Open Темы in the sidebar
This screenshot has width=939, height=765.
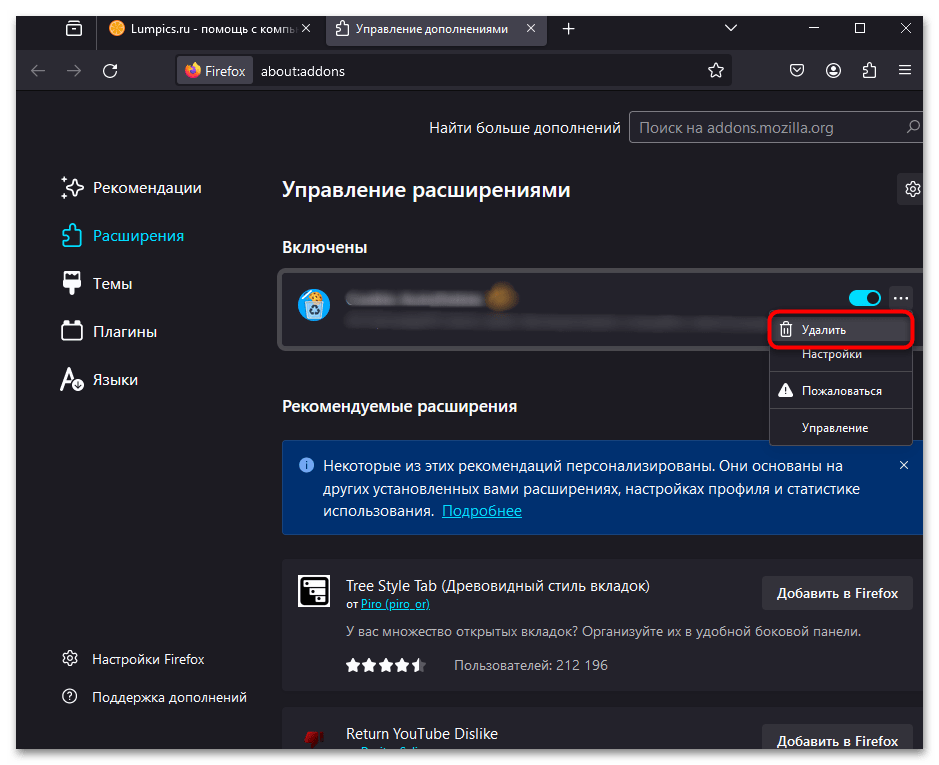click(97, 283)
